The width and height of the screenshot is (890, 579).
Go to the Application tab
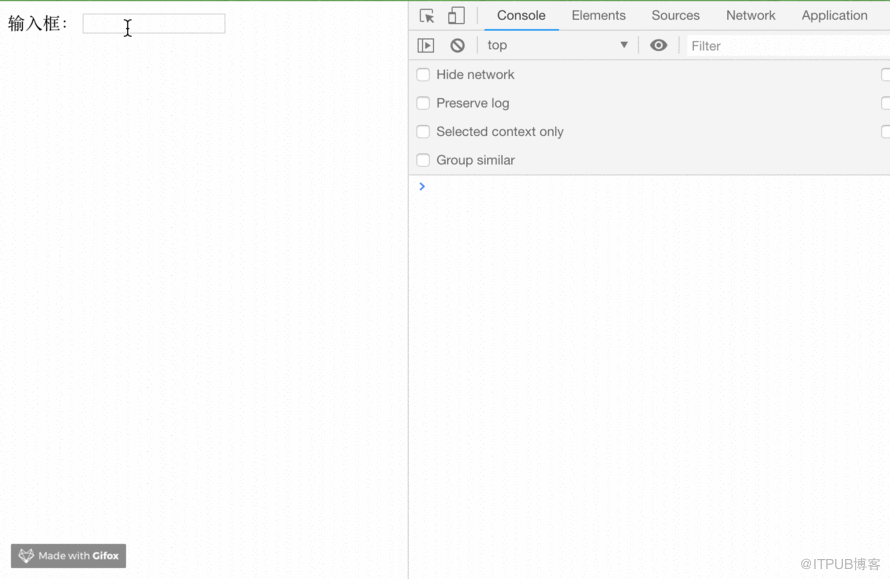[x=834, y=16]
